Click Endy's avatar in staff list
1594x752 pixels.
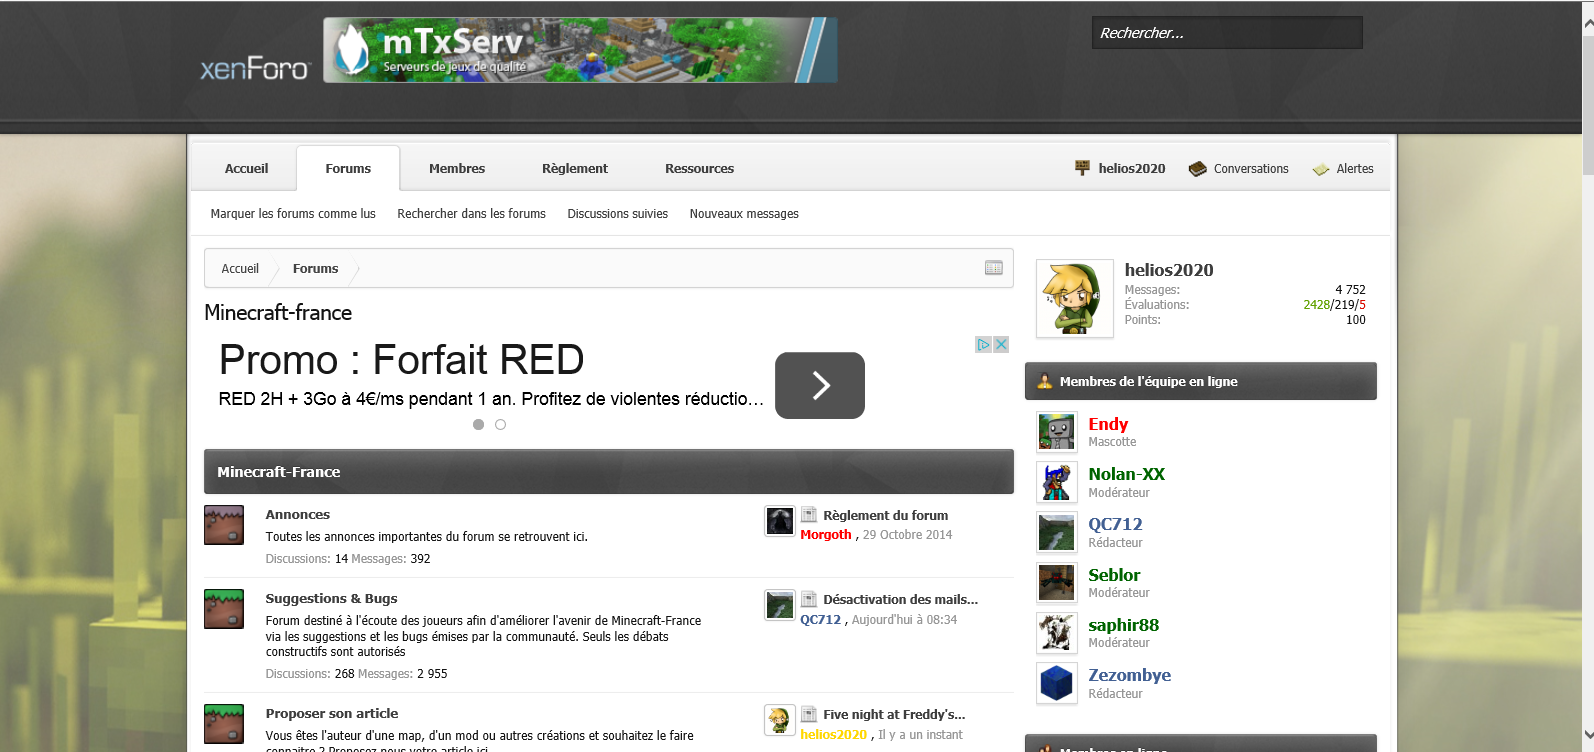[x=1056, y=432]
